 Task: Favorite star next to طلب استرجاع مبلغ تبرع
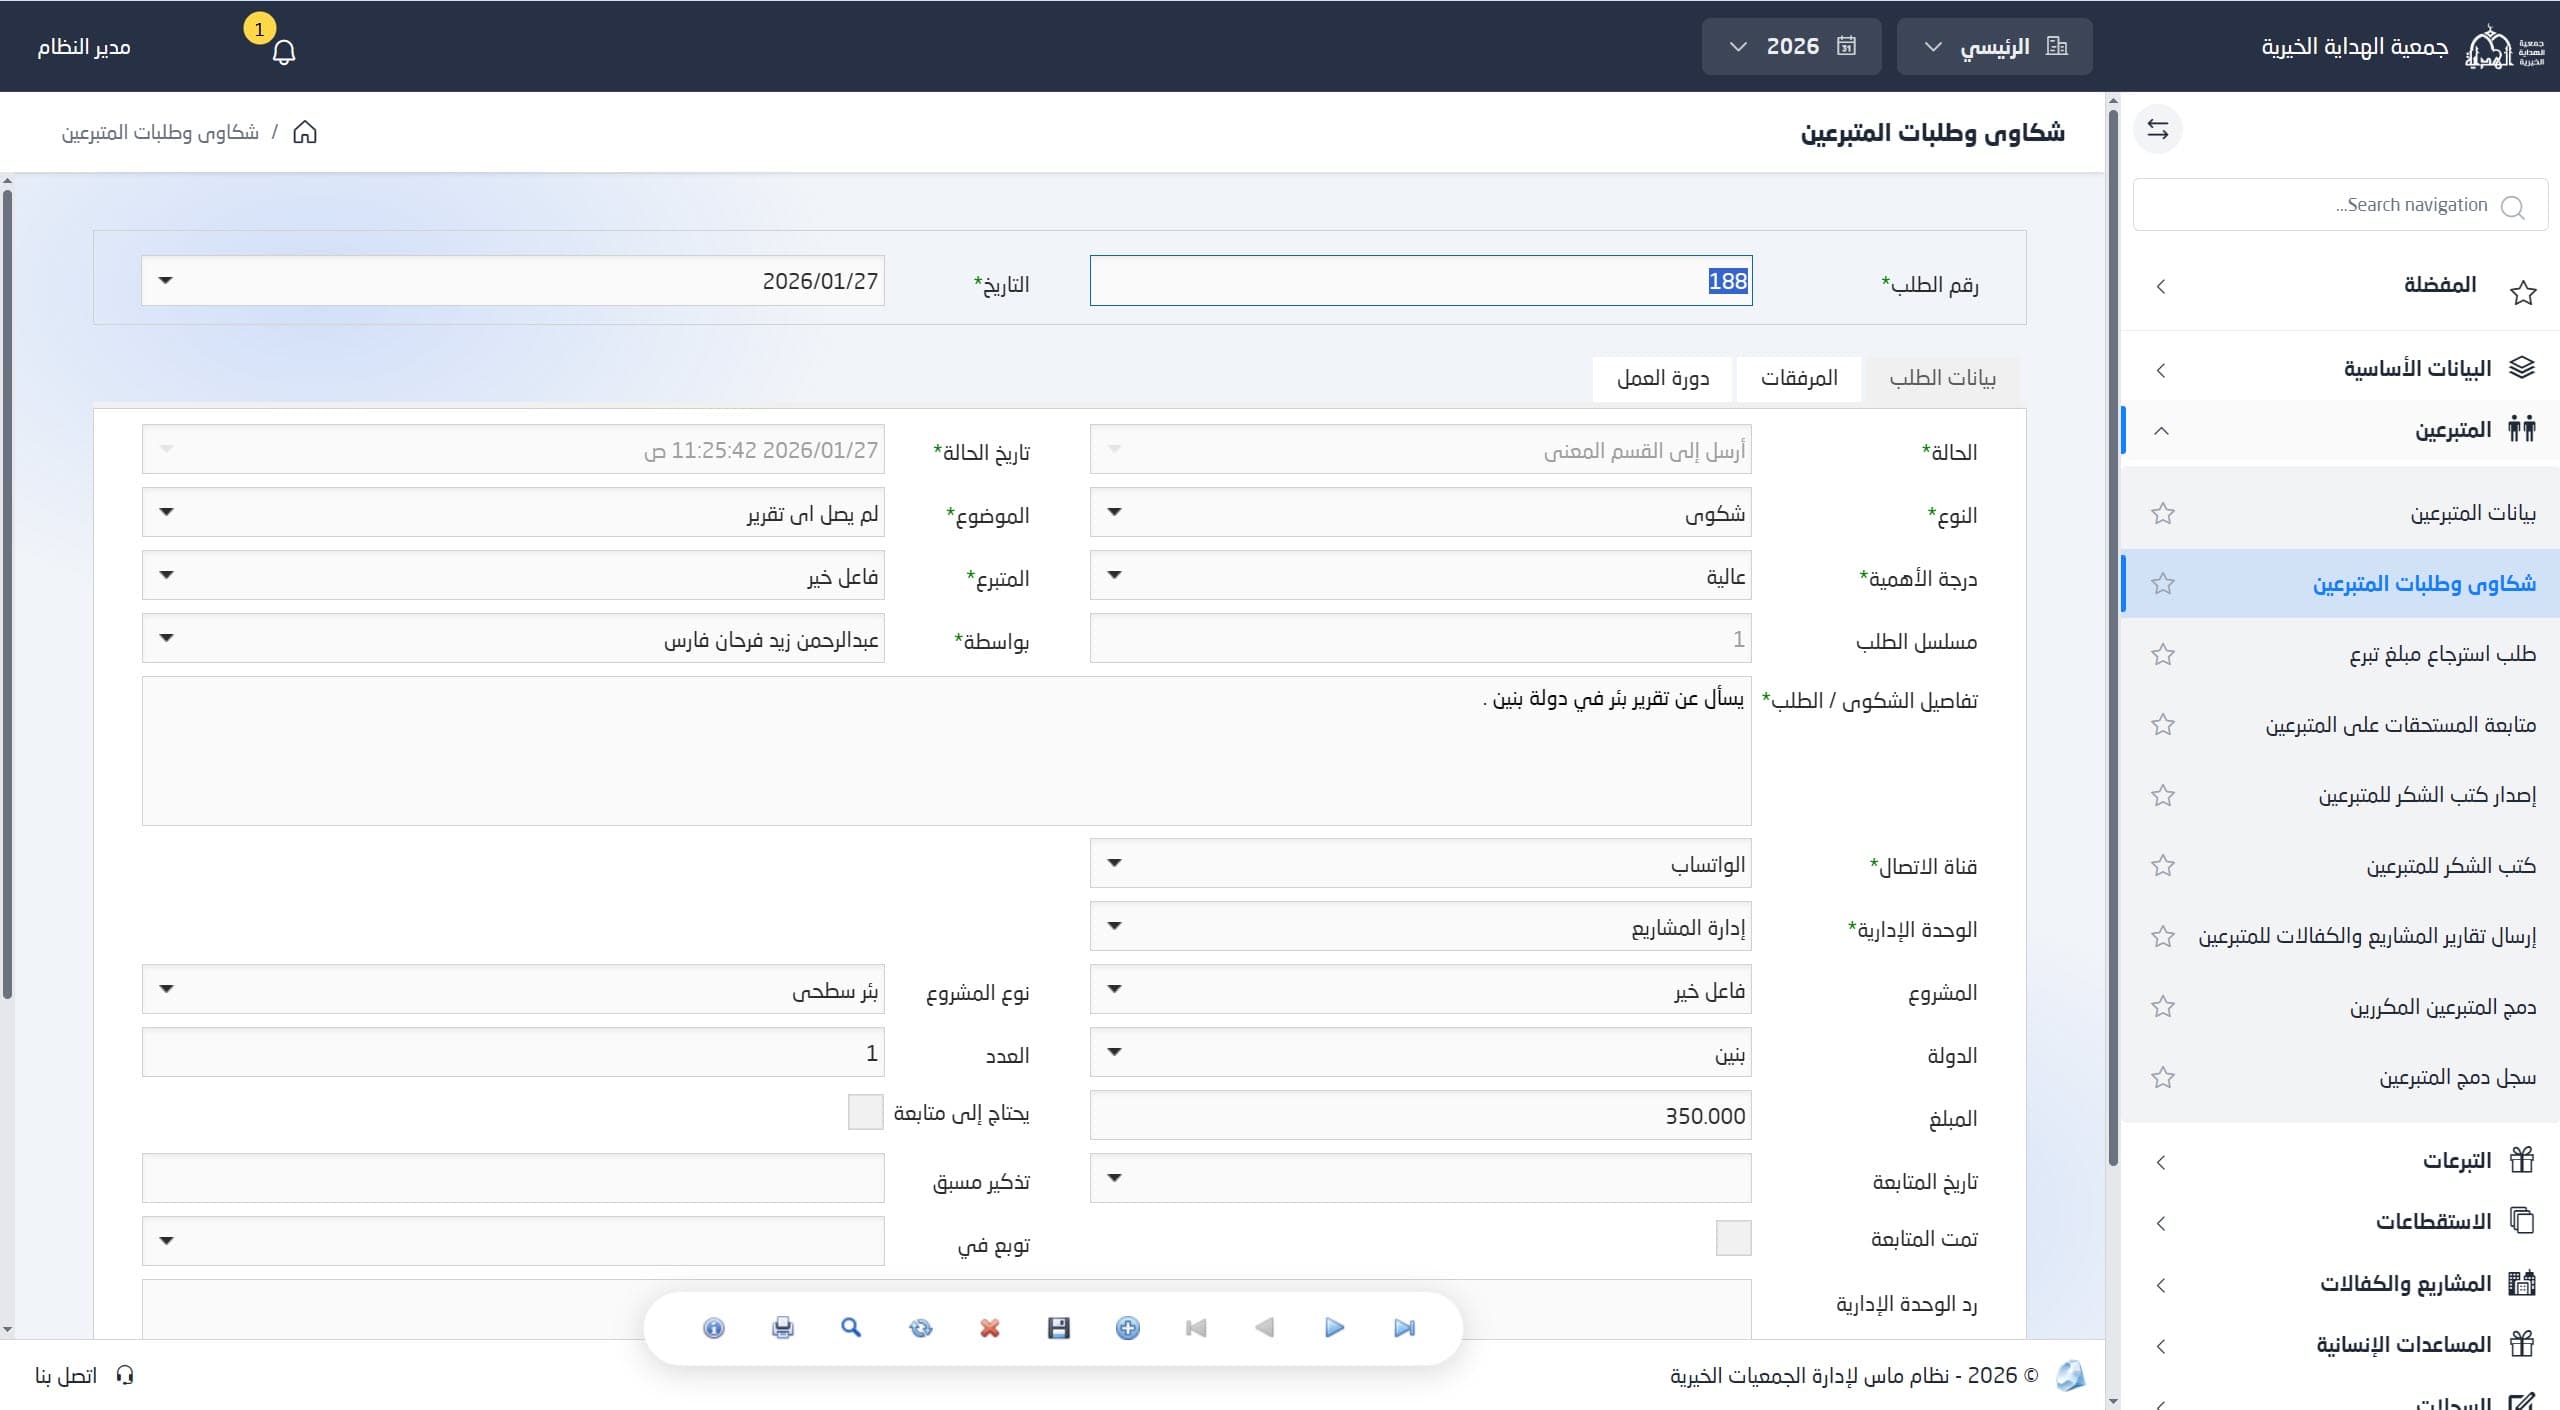2163,655
